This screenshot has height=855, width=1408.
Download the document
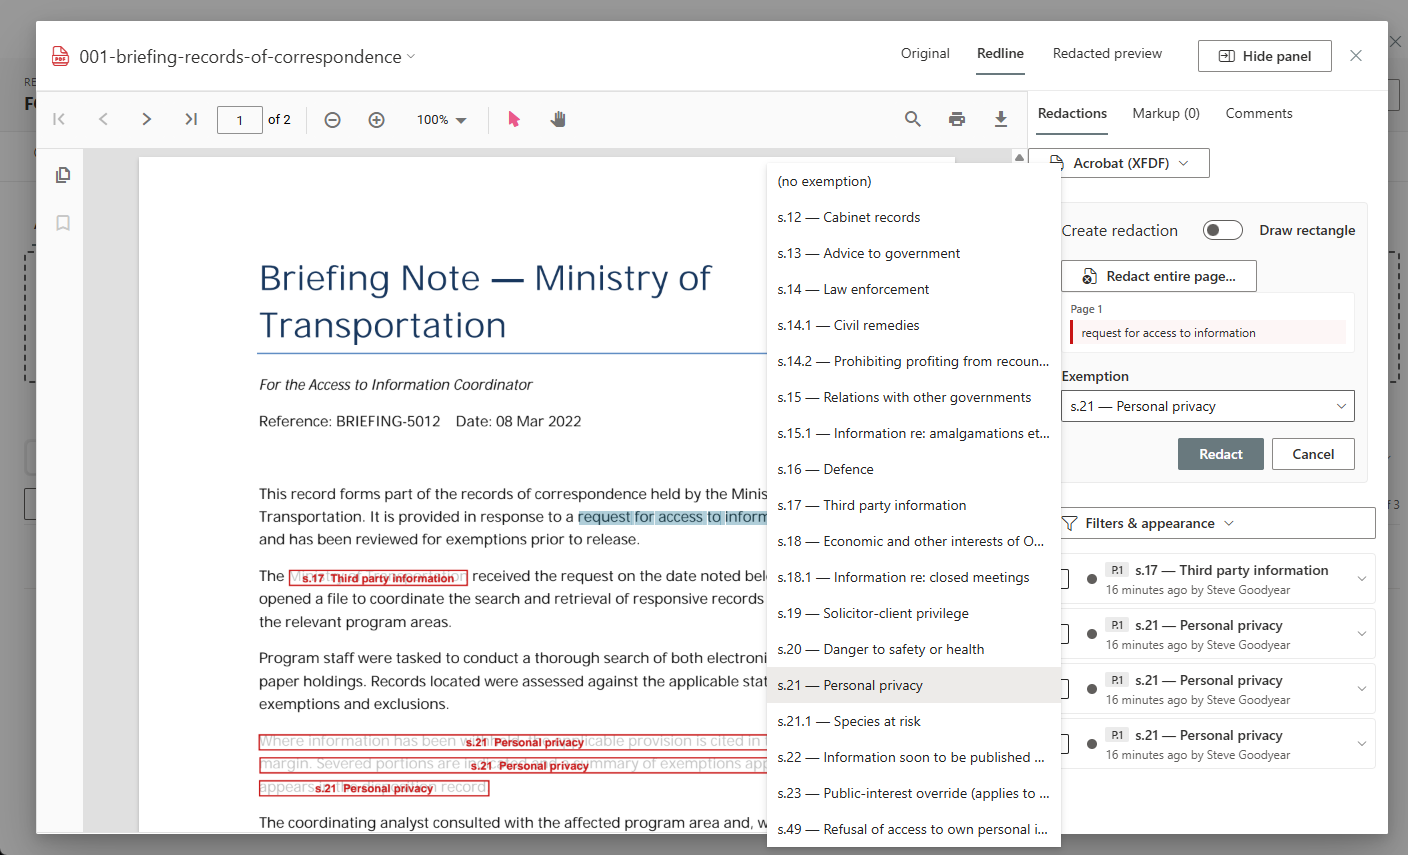1001,119
